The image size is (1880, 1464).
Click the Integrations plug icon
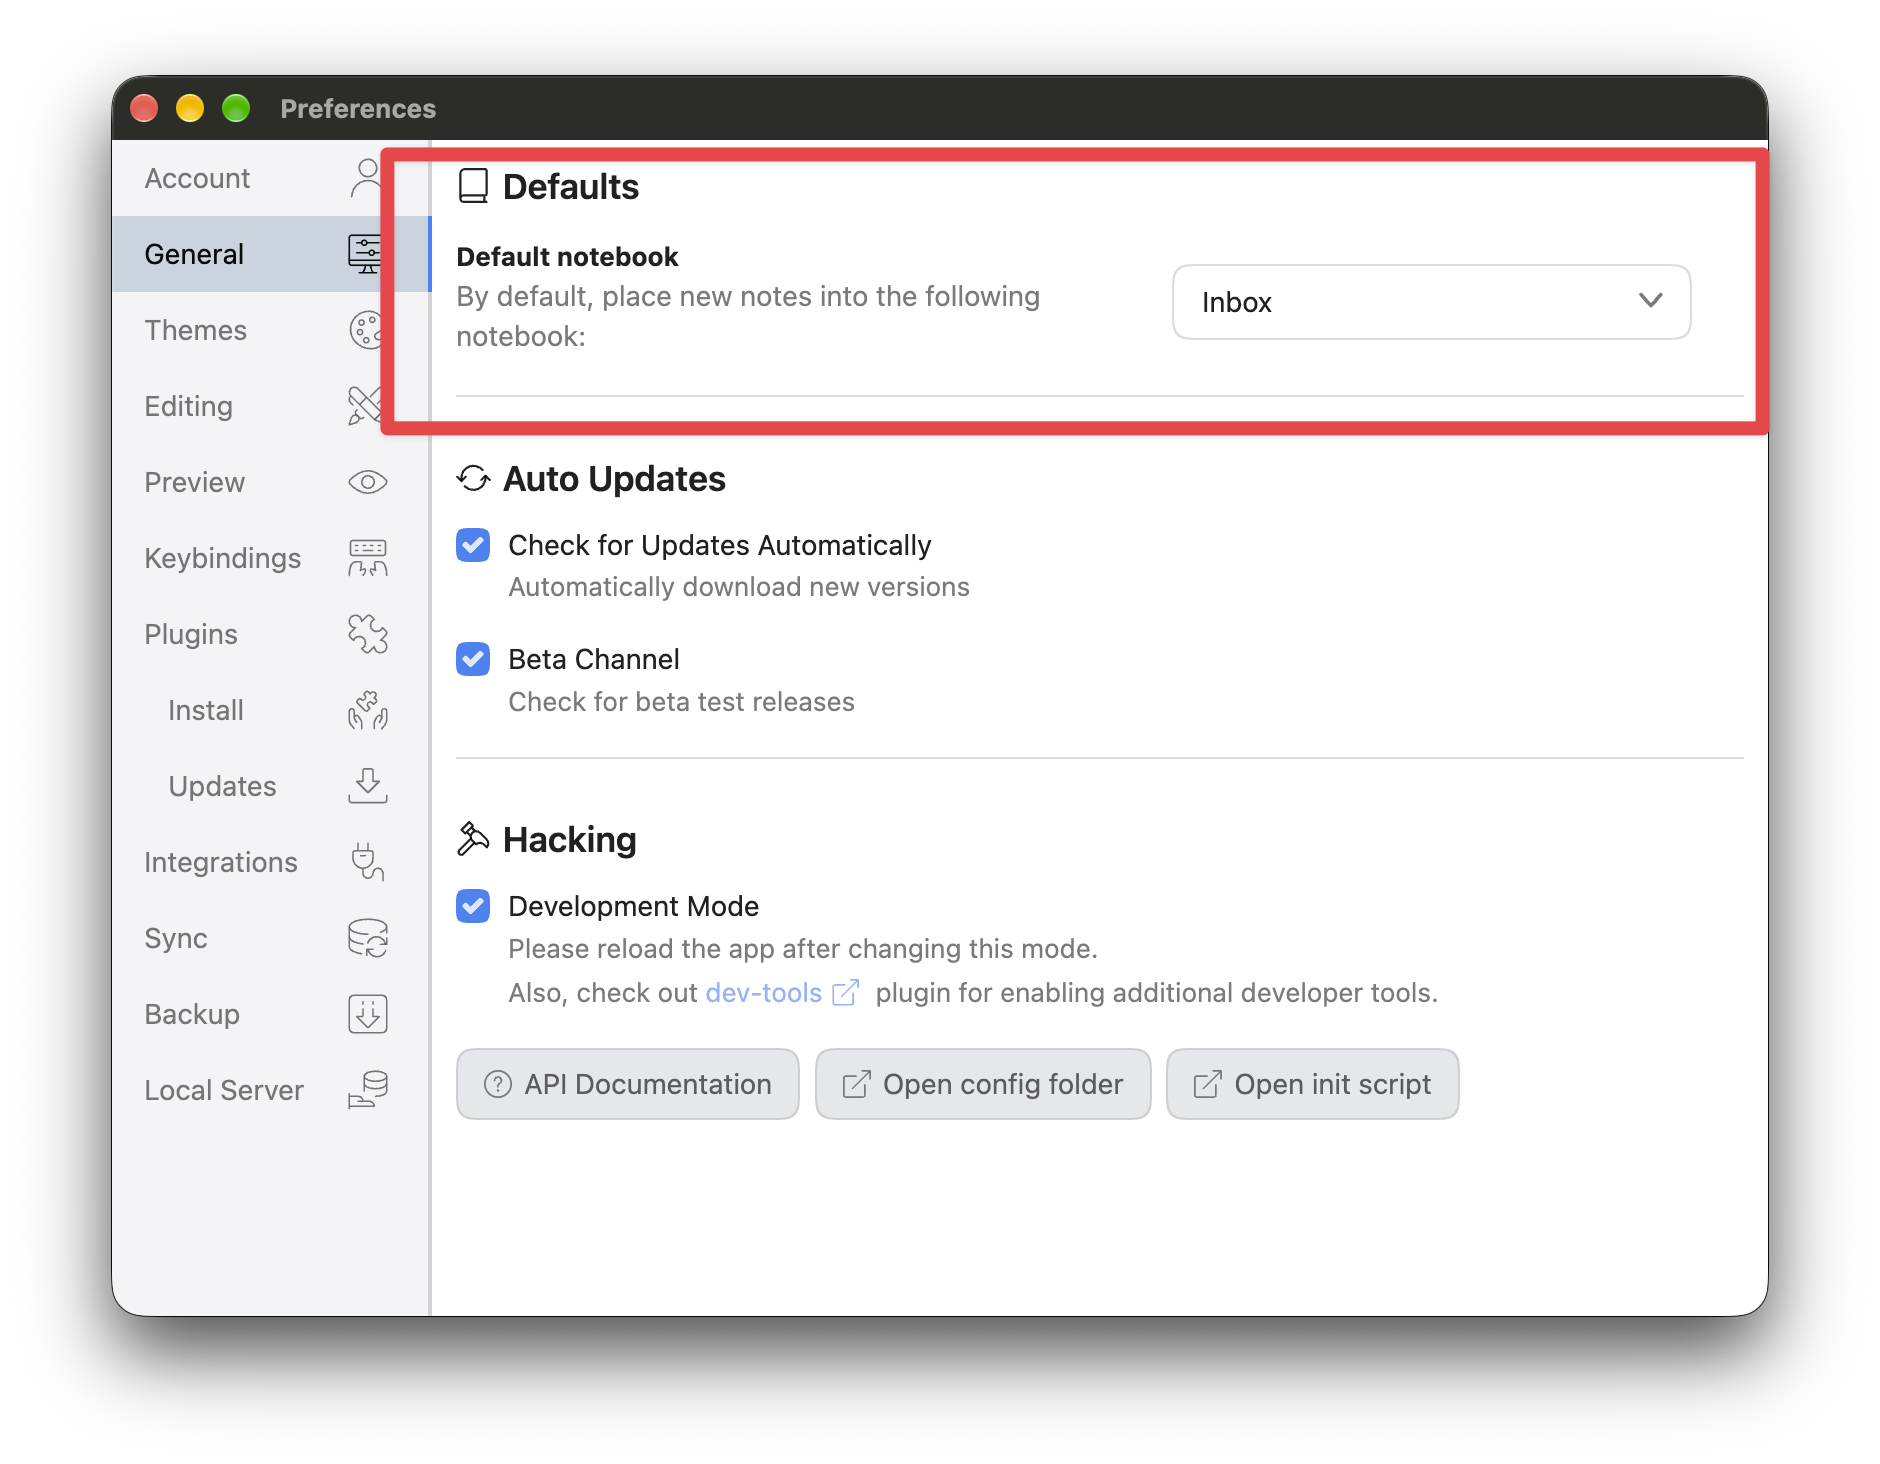tap(367, 862)
